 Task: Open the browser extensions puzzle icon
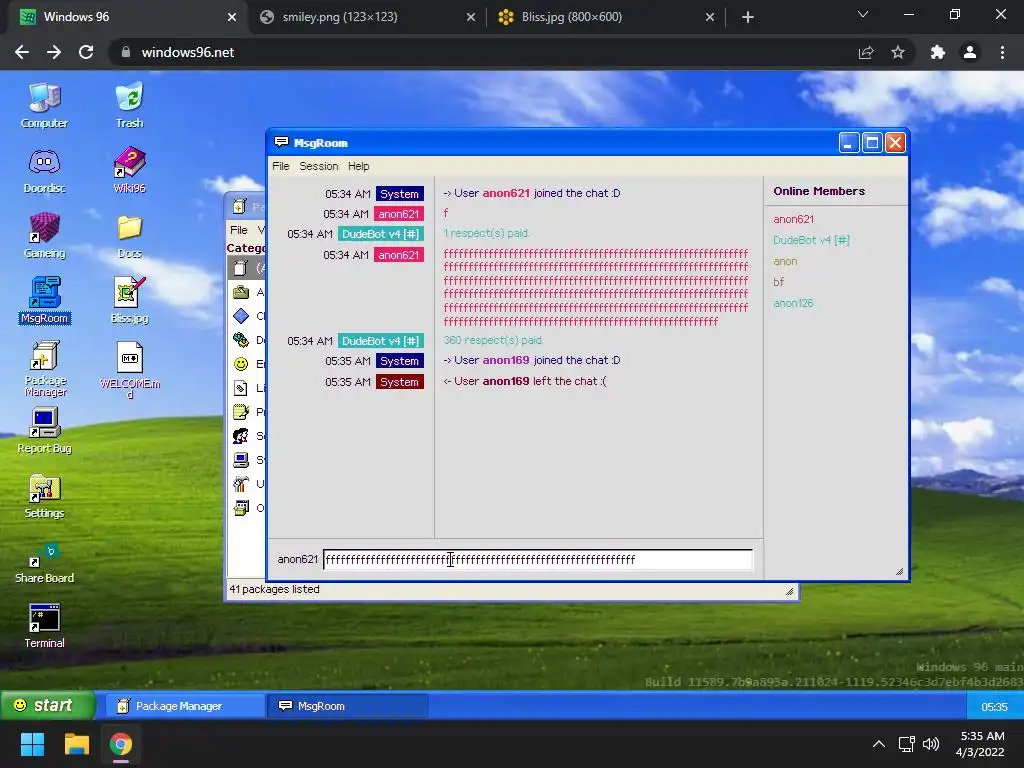click(x=938, y=52)
